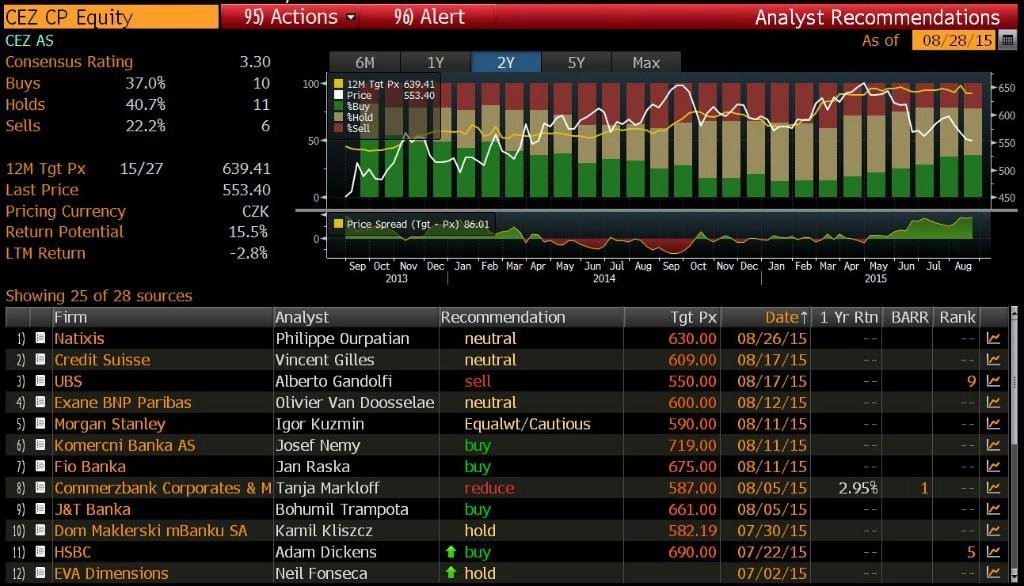1024x586 pixels.
Task: Open the EVA Dimensions firm link
Action: 111,574
